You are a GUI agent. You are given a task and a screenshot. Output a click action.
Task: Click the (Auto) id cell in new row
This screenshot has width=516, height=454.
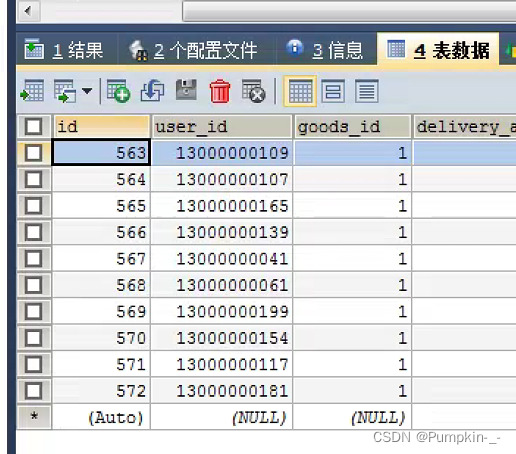(101, 417)
